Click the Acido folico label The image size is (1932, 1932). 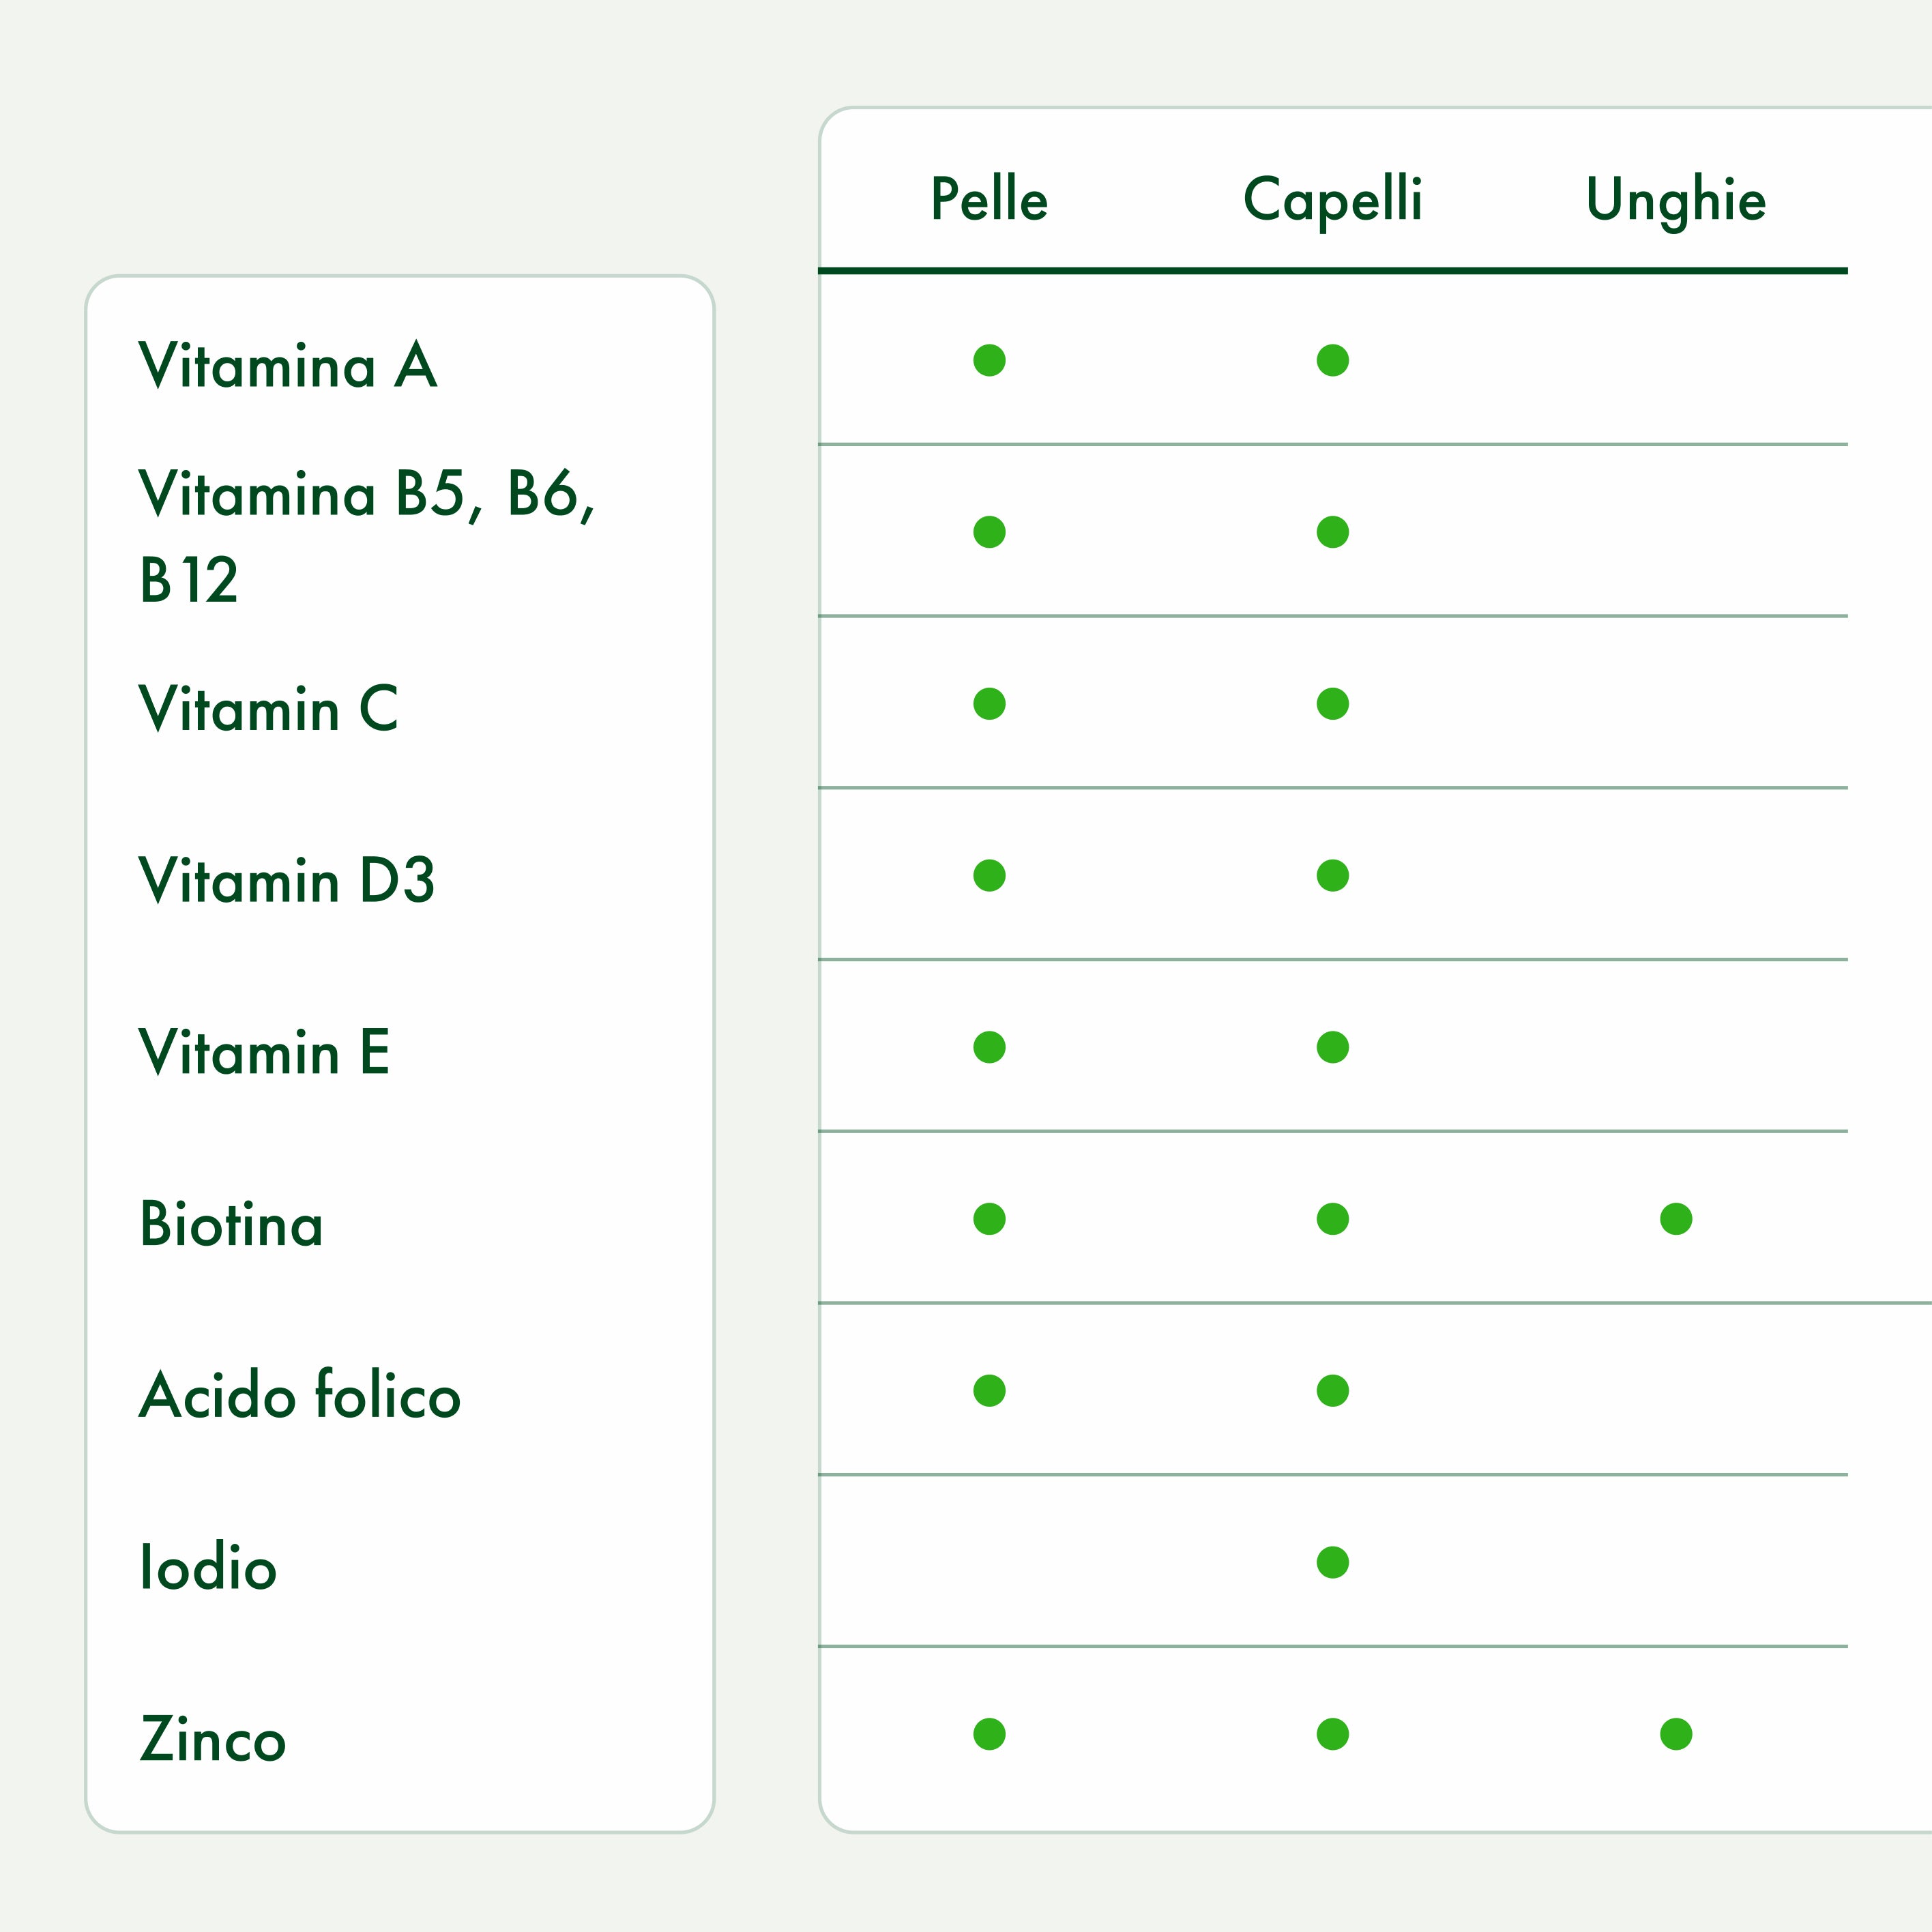click(x=300, y=1395)
